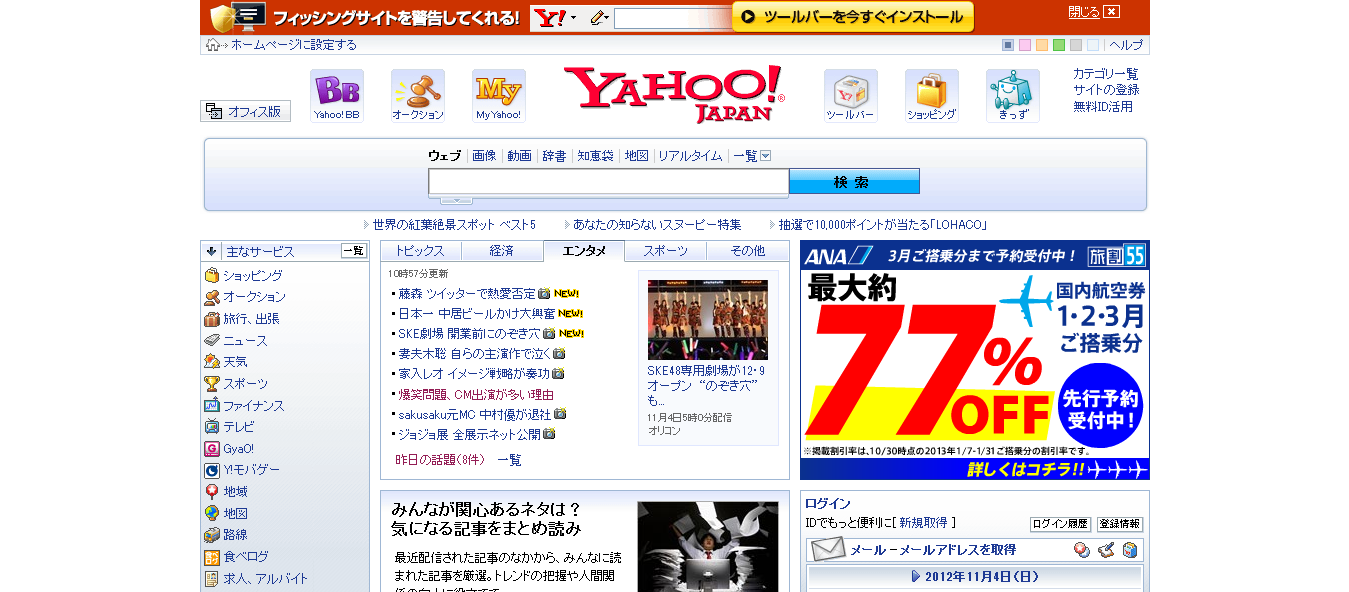Open the オークション gavel icon
Image resolution: width=1349 pixels, height=592 pixels.
pyautogui.click(x=418, y=95)
